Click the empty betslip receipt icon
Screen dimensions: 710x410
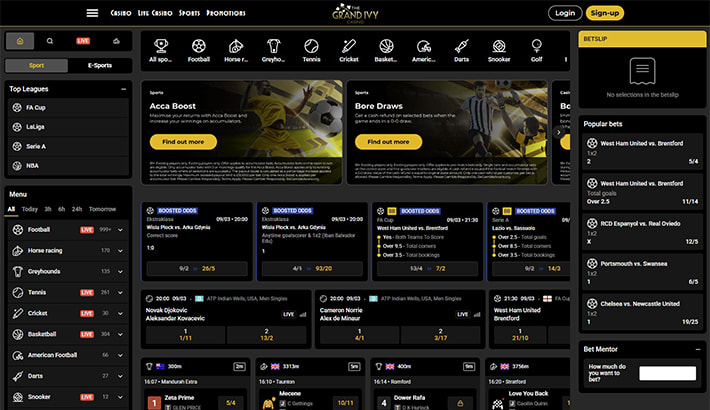(x=642, y=71)
